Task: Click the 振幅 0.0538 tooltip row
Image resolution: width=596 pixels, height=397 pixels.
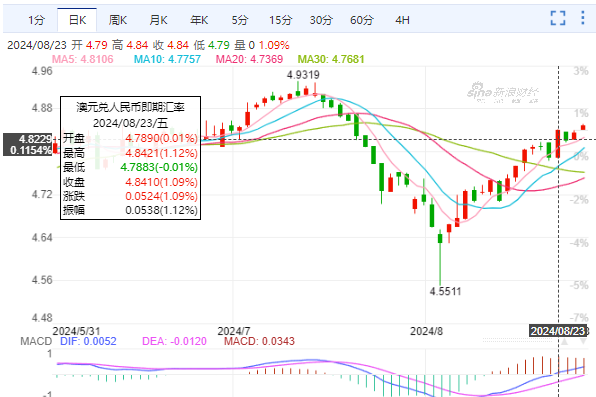Action: (130, 210)
